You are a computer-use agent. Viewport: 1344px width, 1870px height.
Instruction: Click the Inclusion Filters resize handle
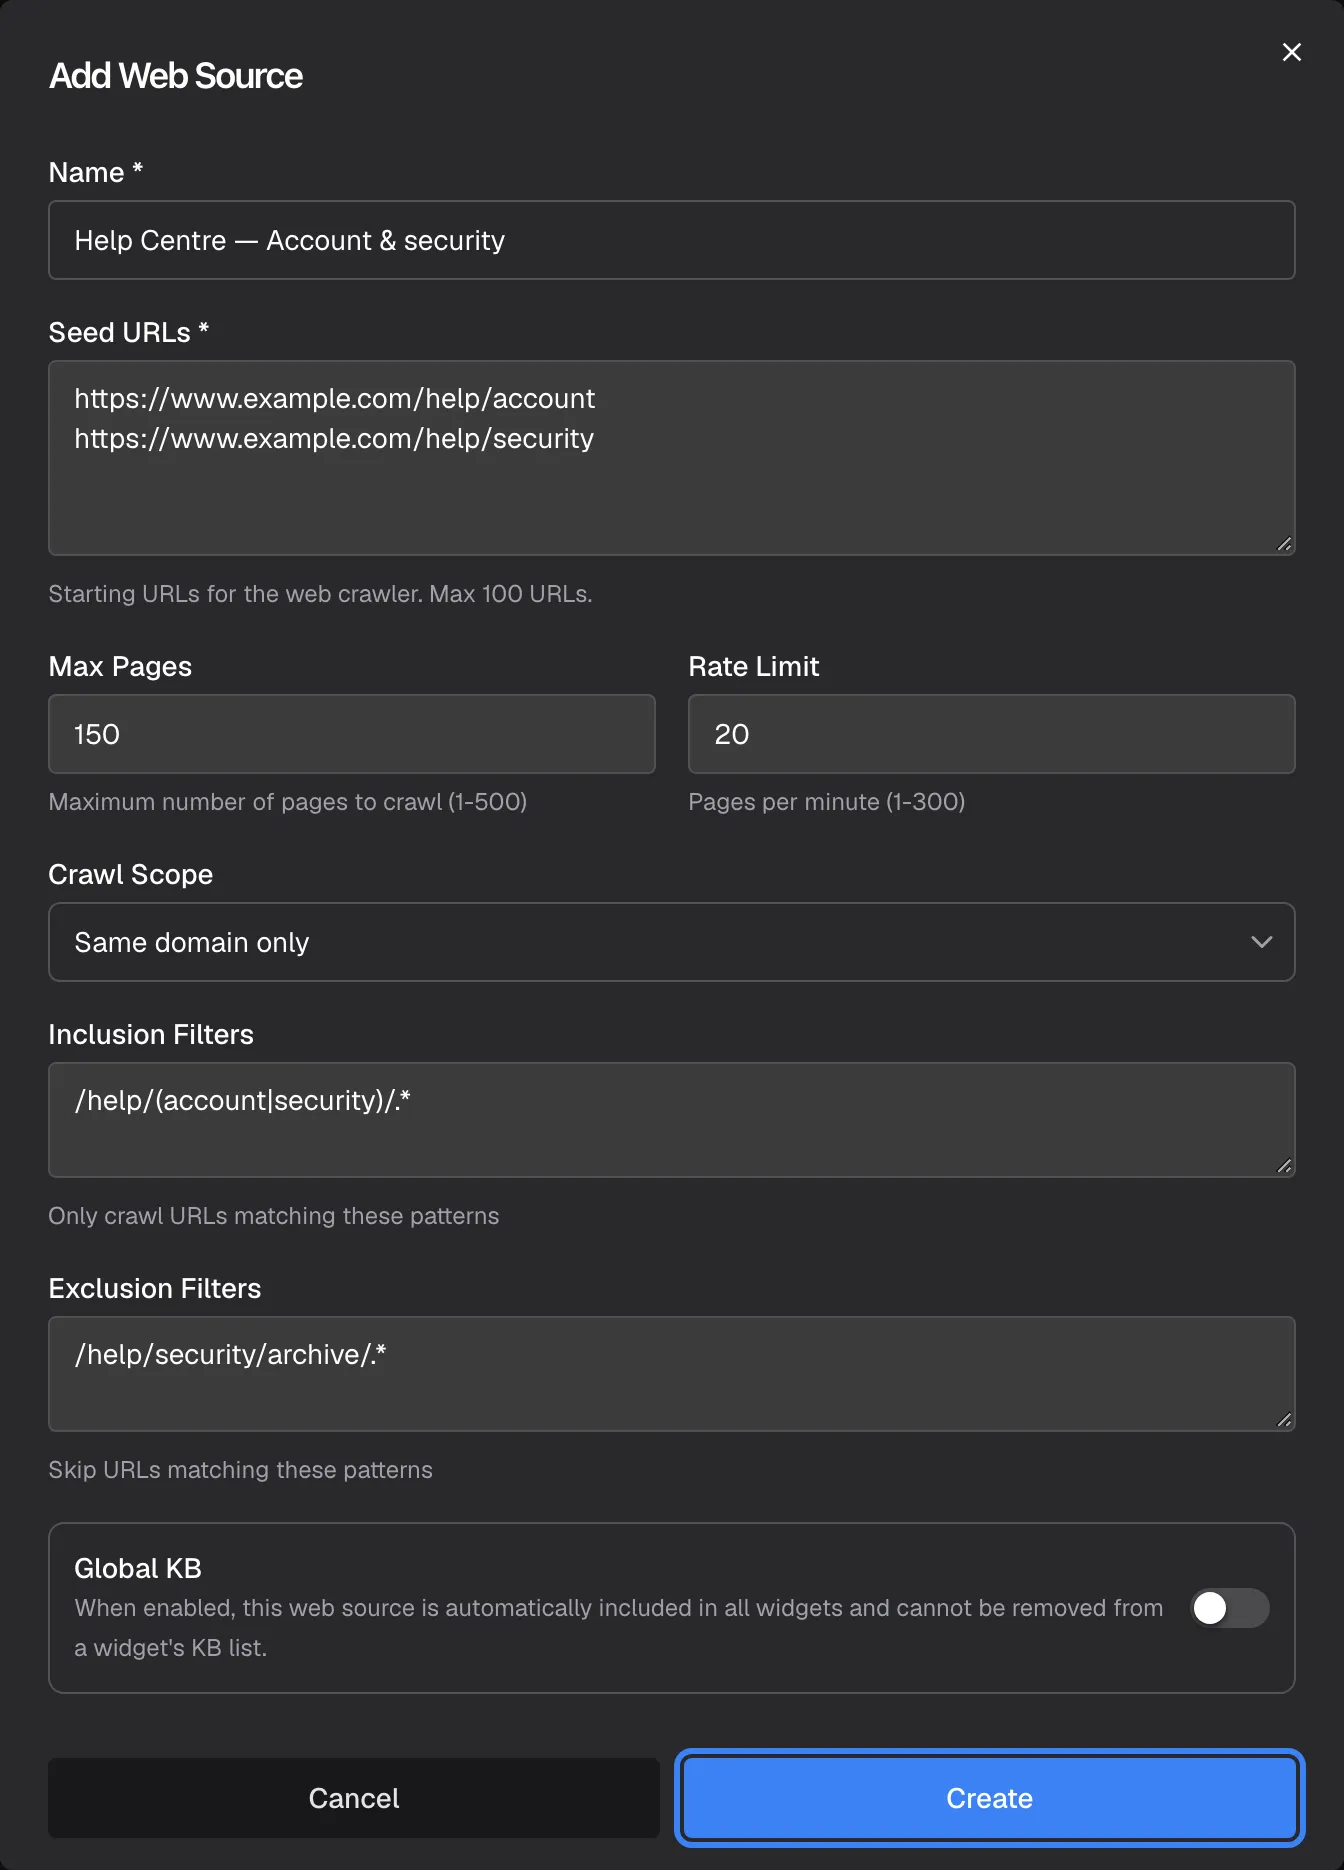pos(1284,1166)
